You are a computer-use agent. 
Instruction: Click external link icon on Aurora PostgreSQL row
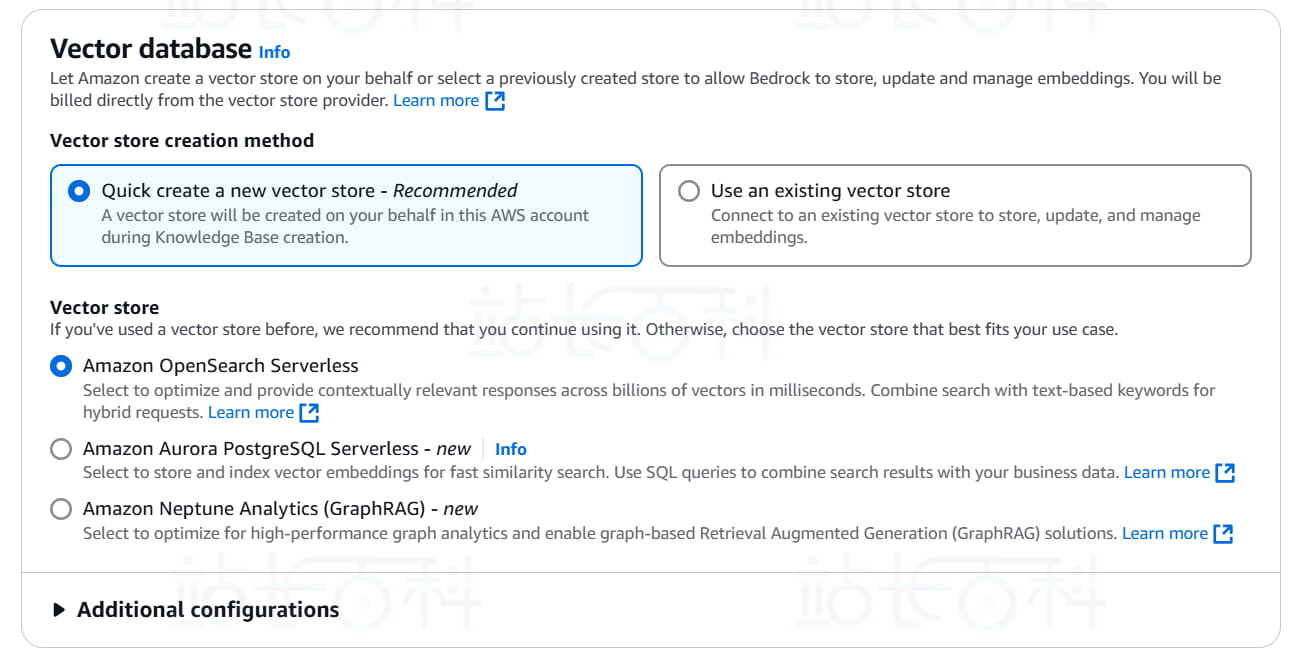[x=1225, y=473]
